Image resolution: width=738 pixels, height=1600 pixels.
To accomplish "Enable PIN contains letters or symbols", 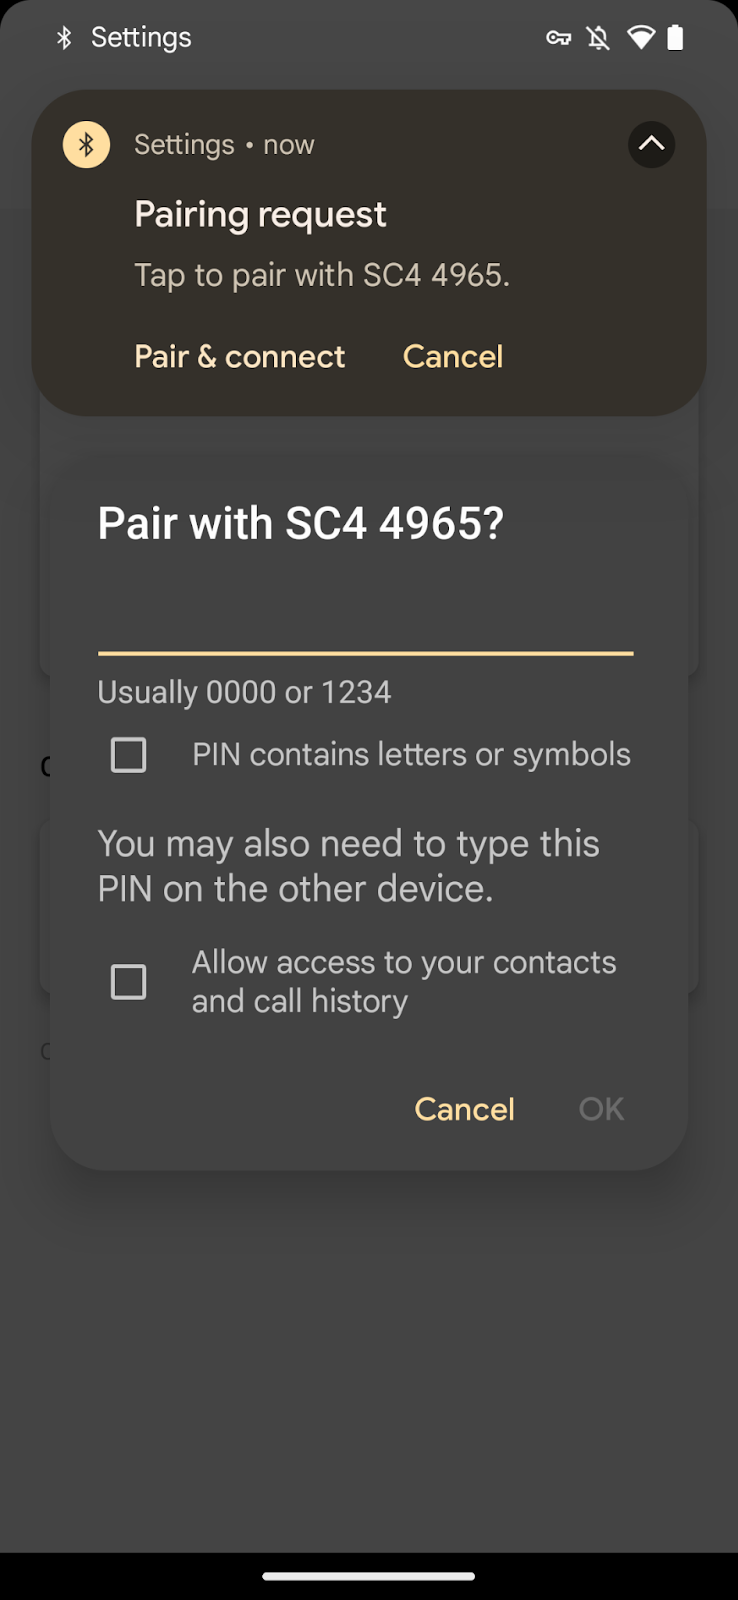I will [128, 755].
